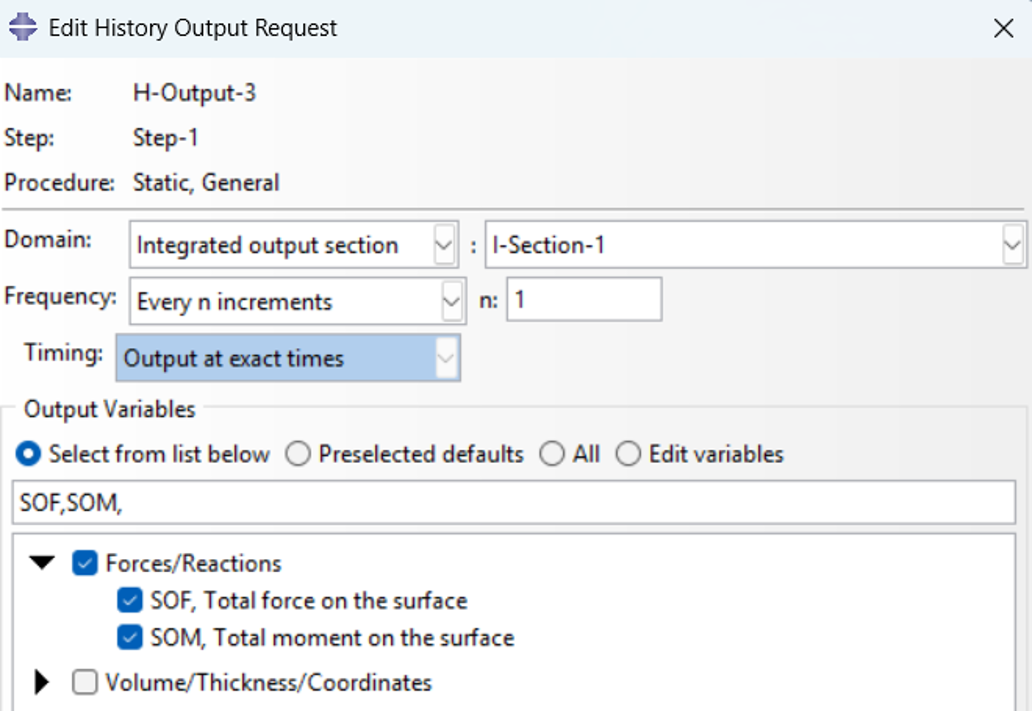Select the 'Select from list below' radio button
Image resolution: width=1032 pixels, height=711 pixels.
tap(28, 454)
